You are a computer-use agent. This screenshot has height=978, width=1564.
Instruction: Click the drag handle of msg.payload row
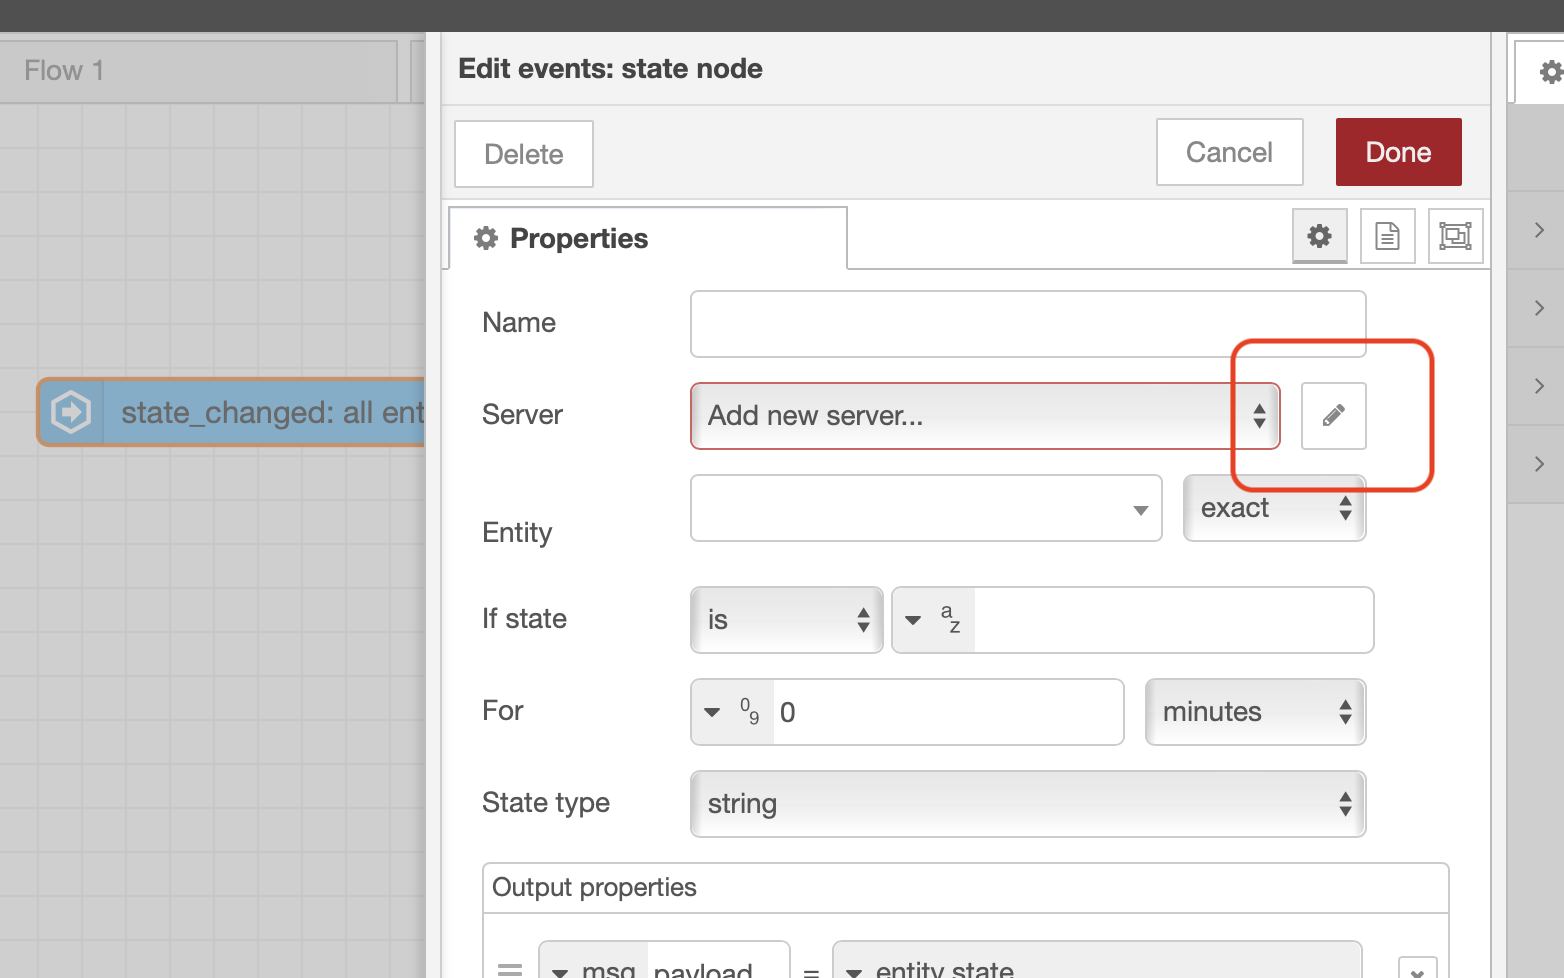[510, 969]
